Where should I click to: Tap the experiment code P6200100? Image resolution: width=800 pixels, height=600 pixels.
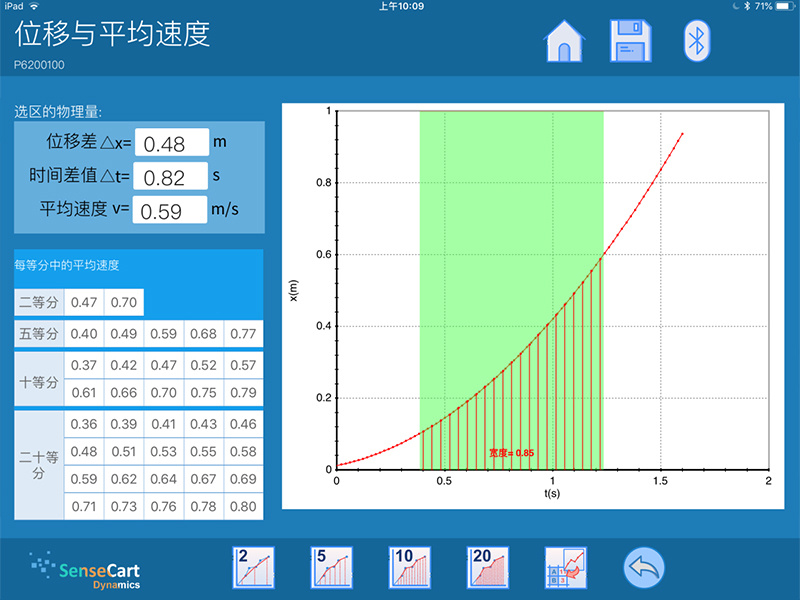[39, 65]
